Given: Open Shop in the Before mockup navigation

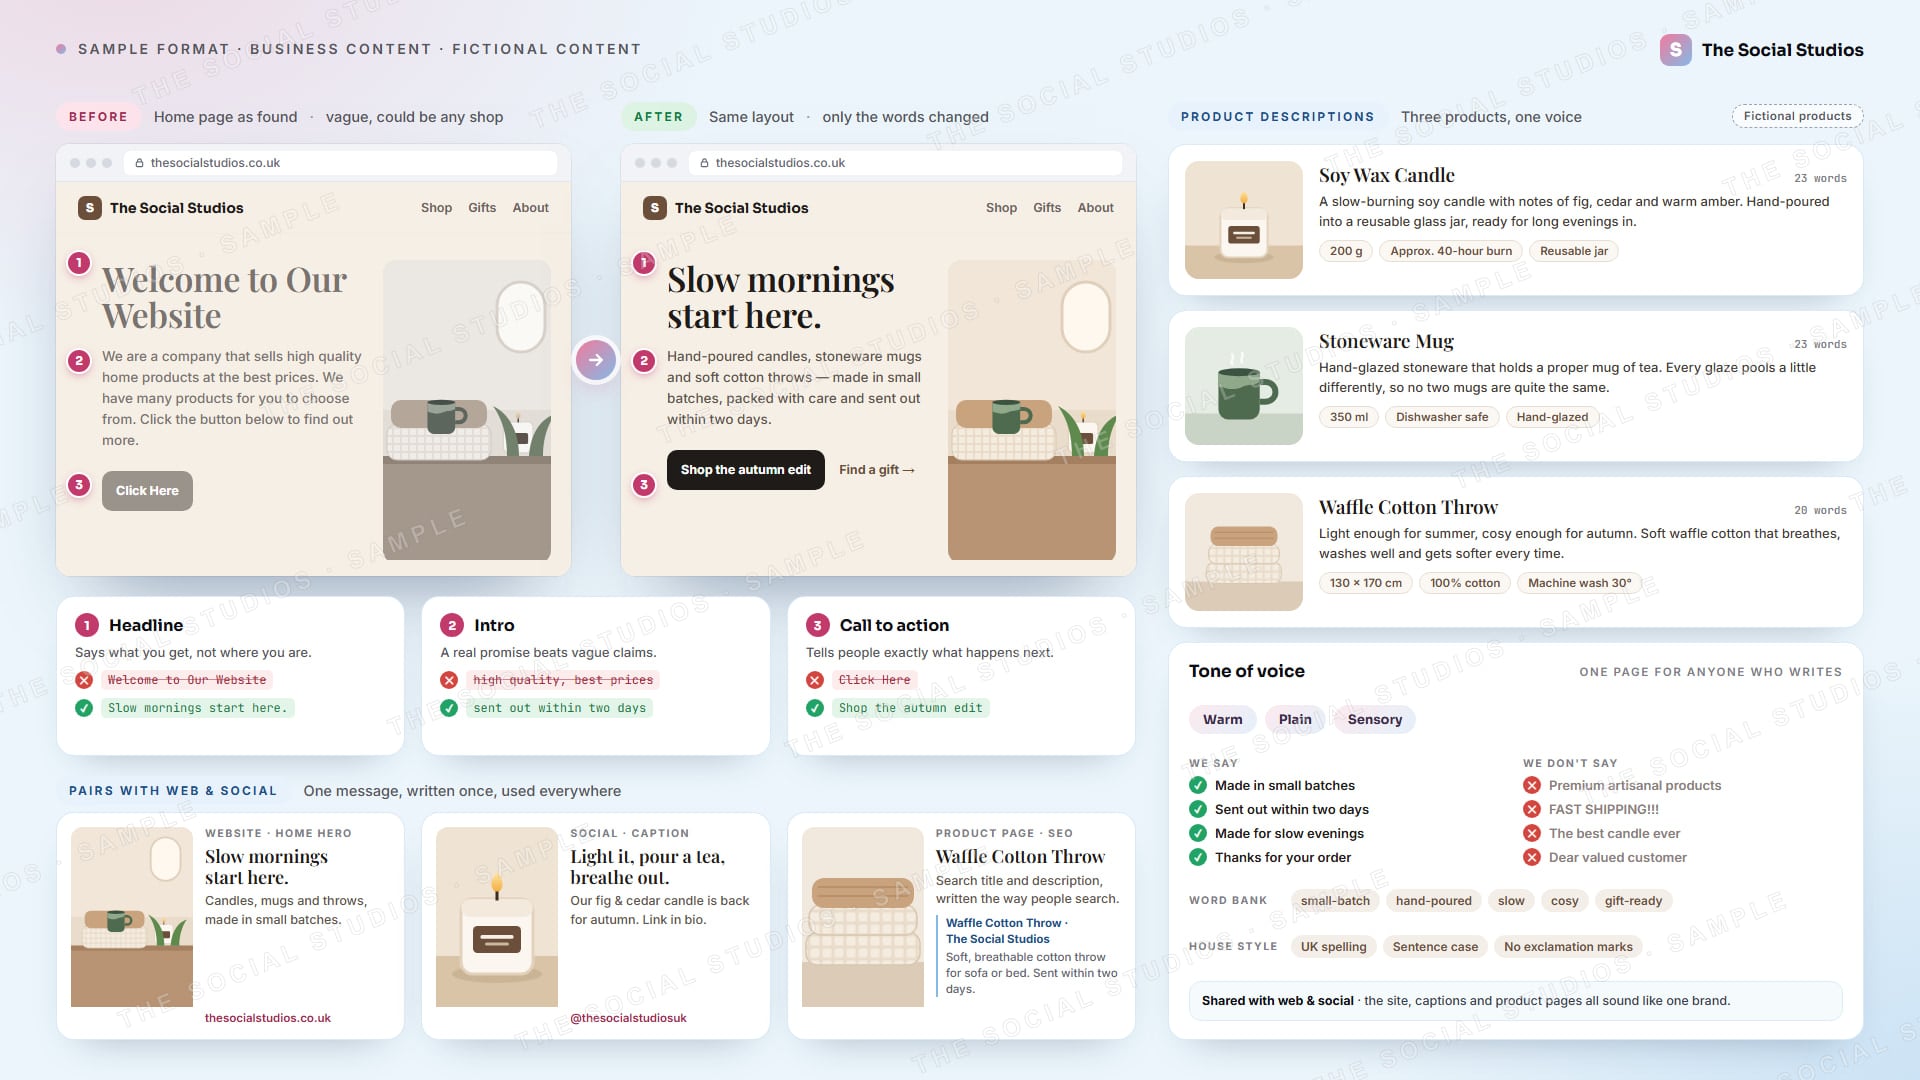Looking at the screenshot, I should (x=436, y=208).
